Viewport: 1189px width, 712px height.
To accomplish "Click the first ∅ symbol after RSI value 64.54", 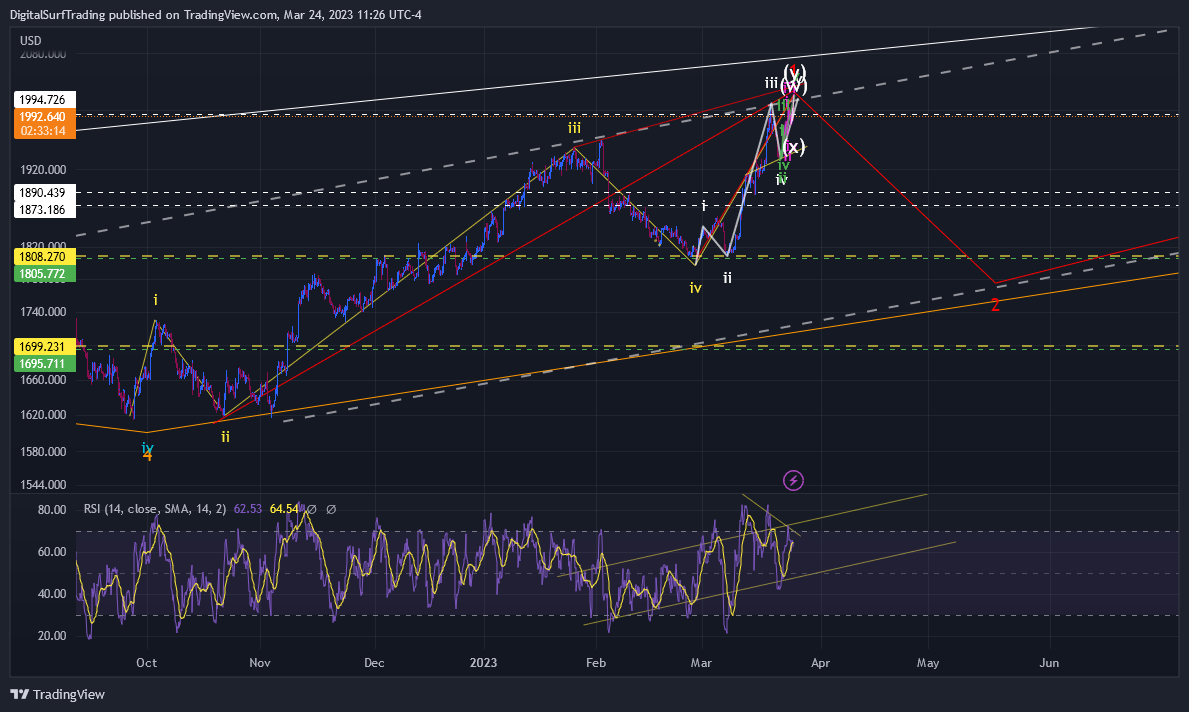I will pos(311,509).
